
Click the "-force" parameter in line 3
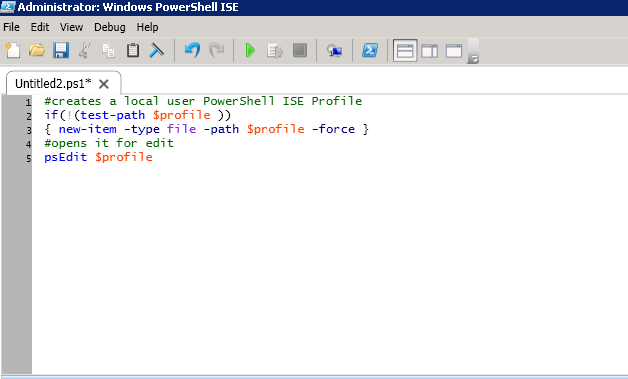click(x=333, y=129)
